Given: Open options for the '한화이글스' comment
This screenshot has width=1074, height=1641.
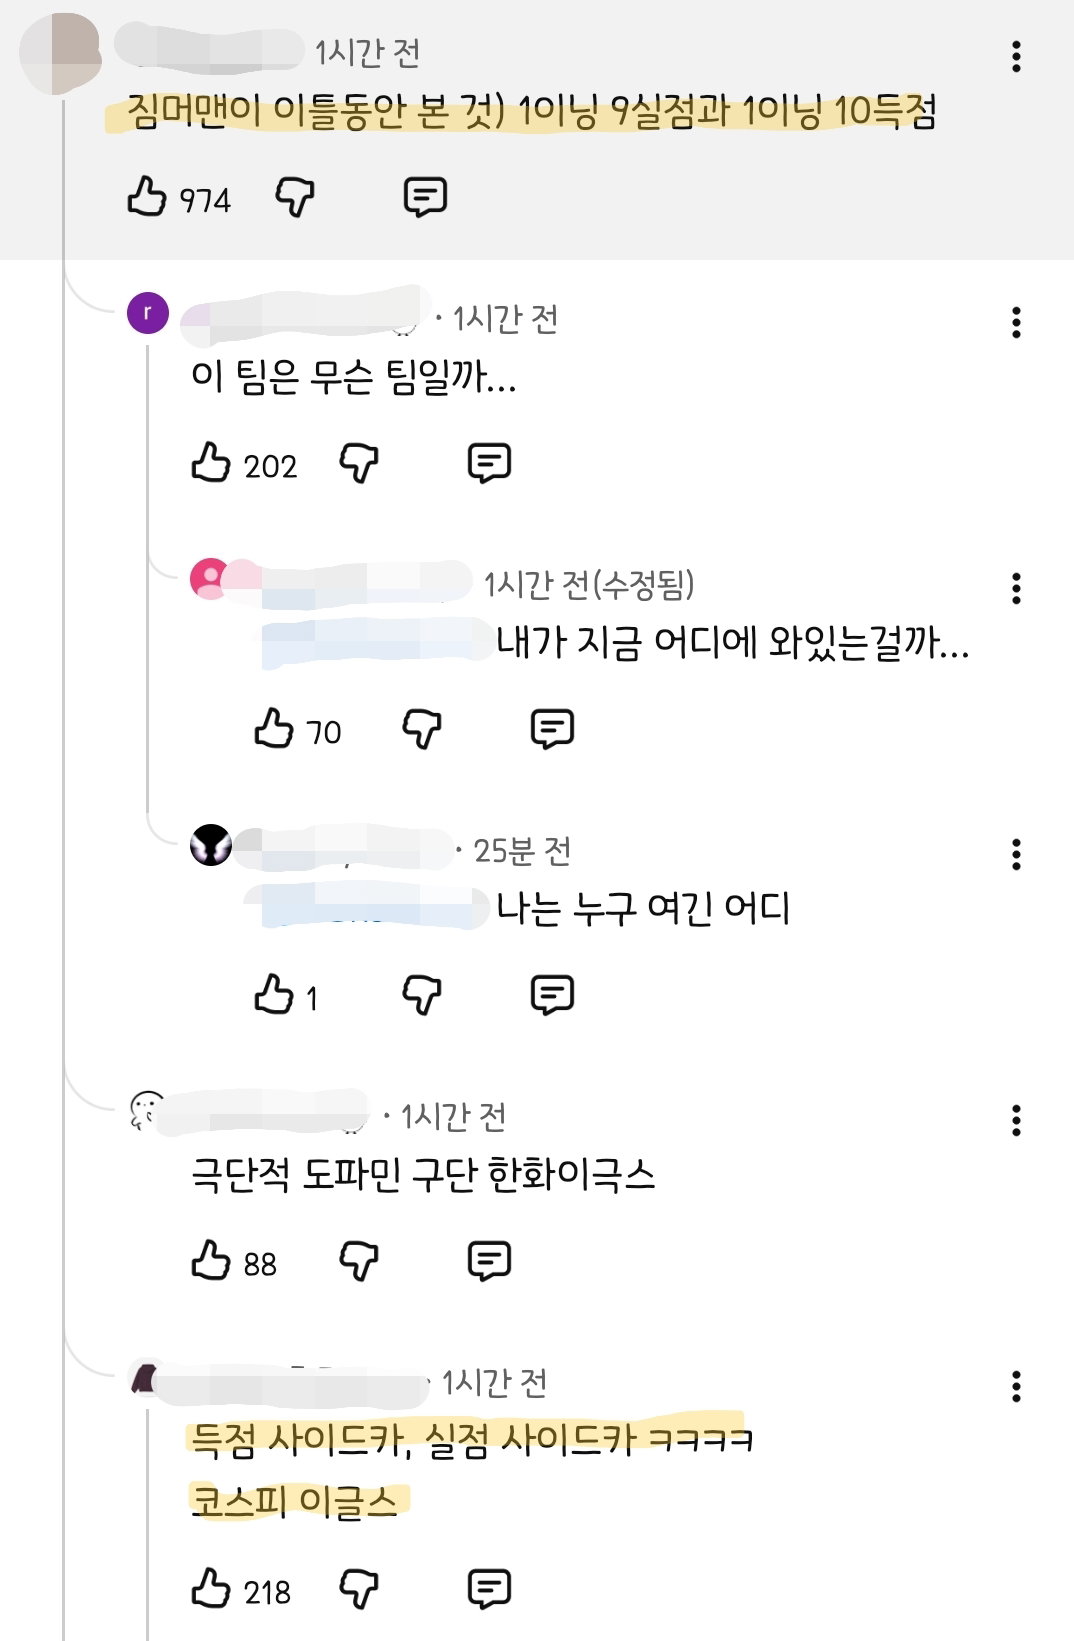Looking at the screenshot, I should [1016, 1120].
